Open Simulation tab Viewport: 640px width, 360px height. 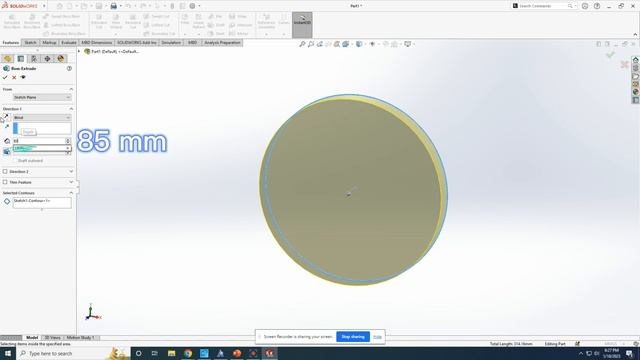tap(171, 43)
